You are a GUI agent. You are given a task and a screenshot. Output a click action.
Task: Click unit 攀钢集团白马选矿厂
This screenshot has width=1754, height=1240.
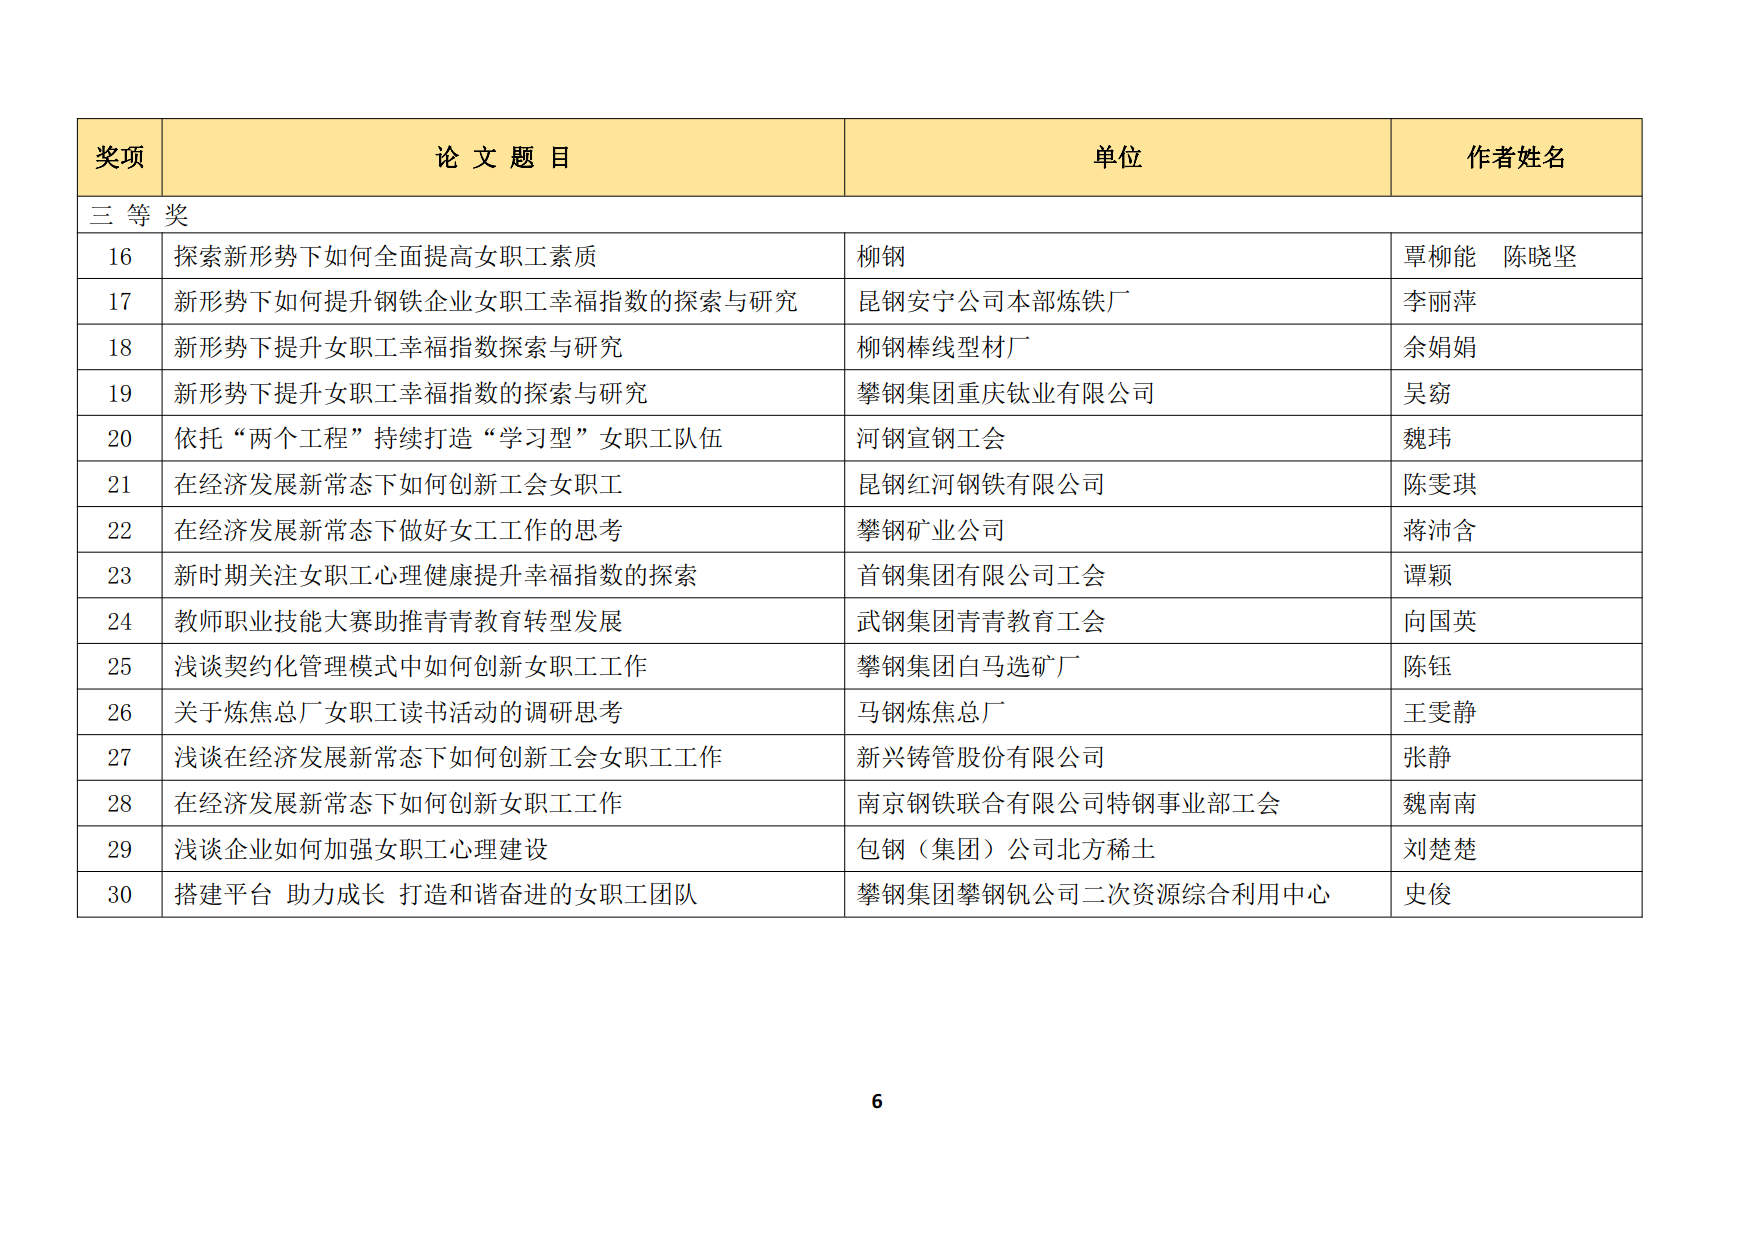click(968, 667)
